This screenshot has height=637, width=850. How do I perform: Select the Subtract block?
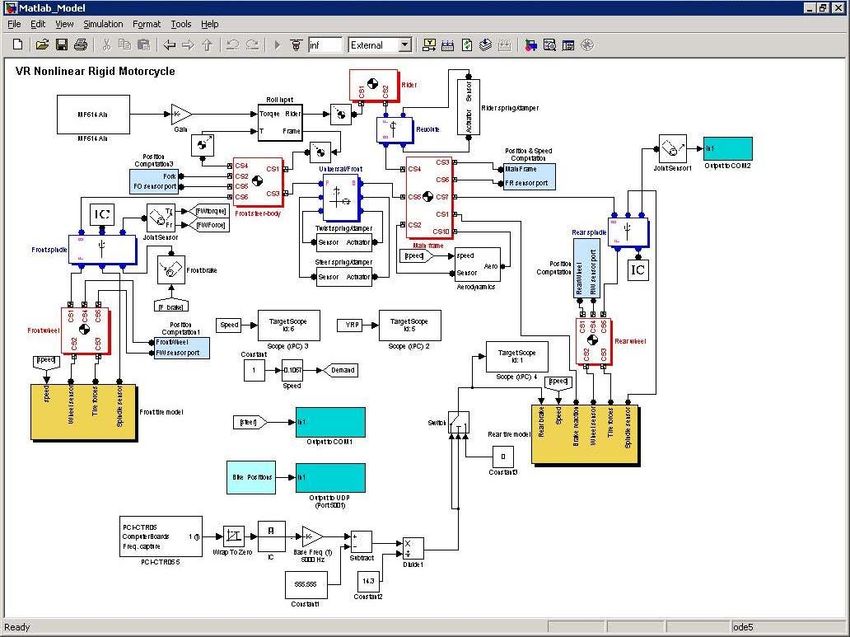361,542
